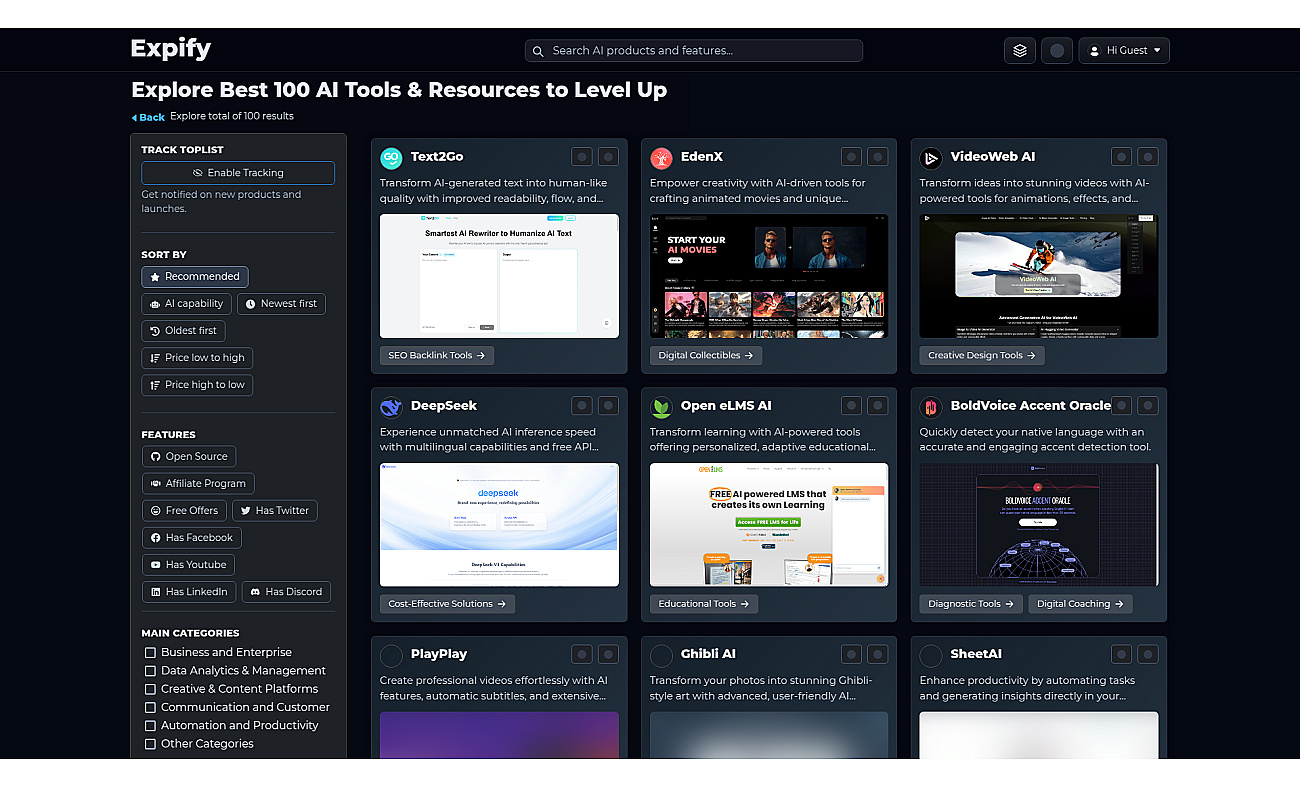Toggle the Open Source feature filter
1300x788 pixels.
click(189, 456)
